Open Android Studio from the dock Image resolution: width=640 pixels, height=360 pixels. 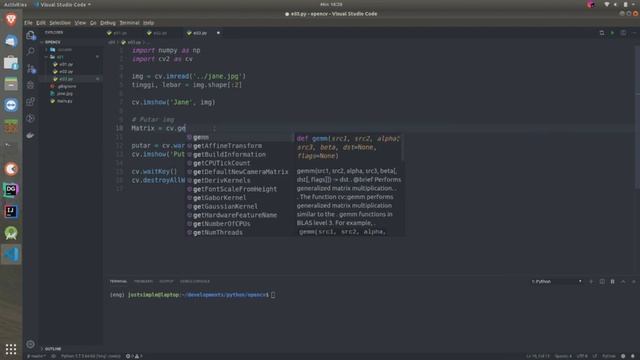click(x=11, y=233)
